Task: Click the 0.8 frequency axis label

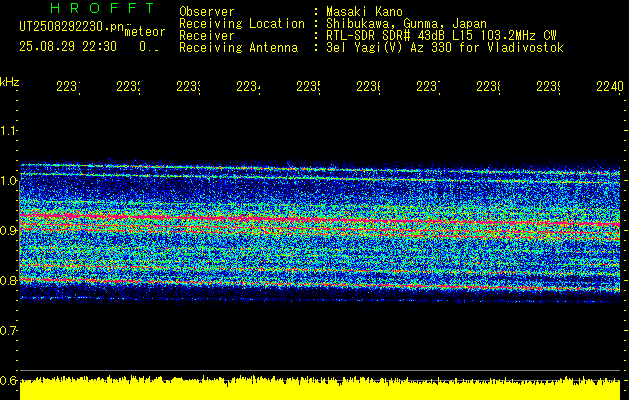Action: [9, 280]
